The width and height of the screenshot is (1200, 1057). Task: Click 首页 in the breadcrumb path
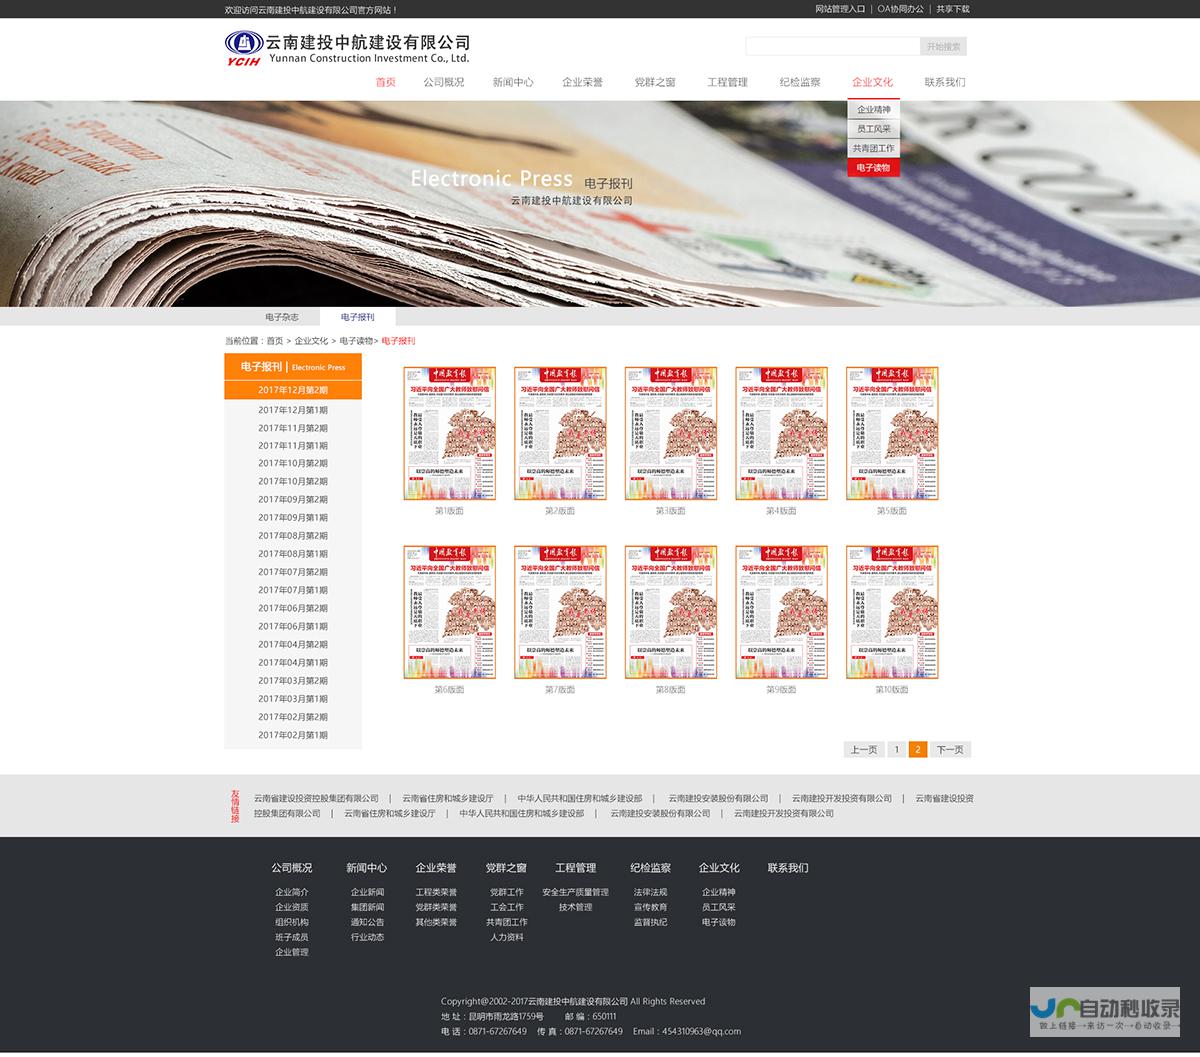[x=274, y=341]
